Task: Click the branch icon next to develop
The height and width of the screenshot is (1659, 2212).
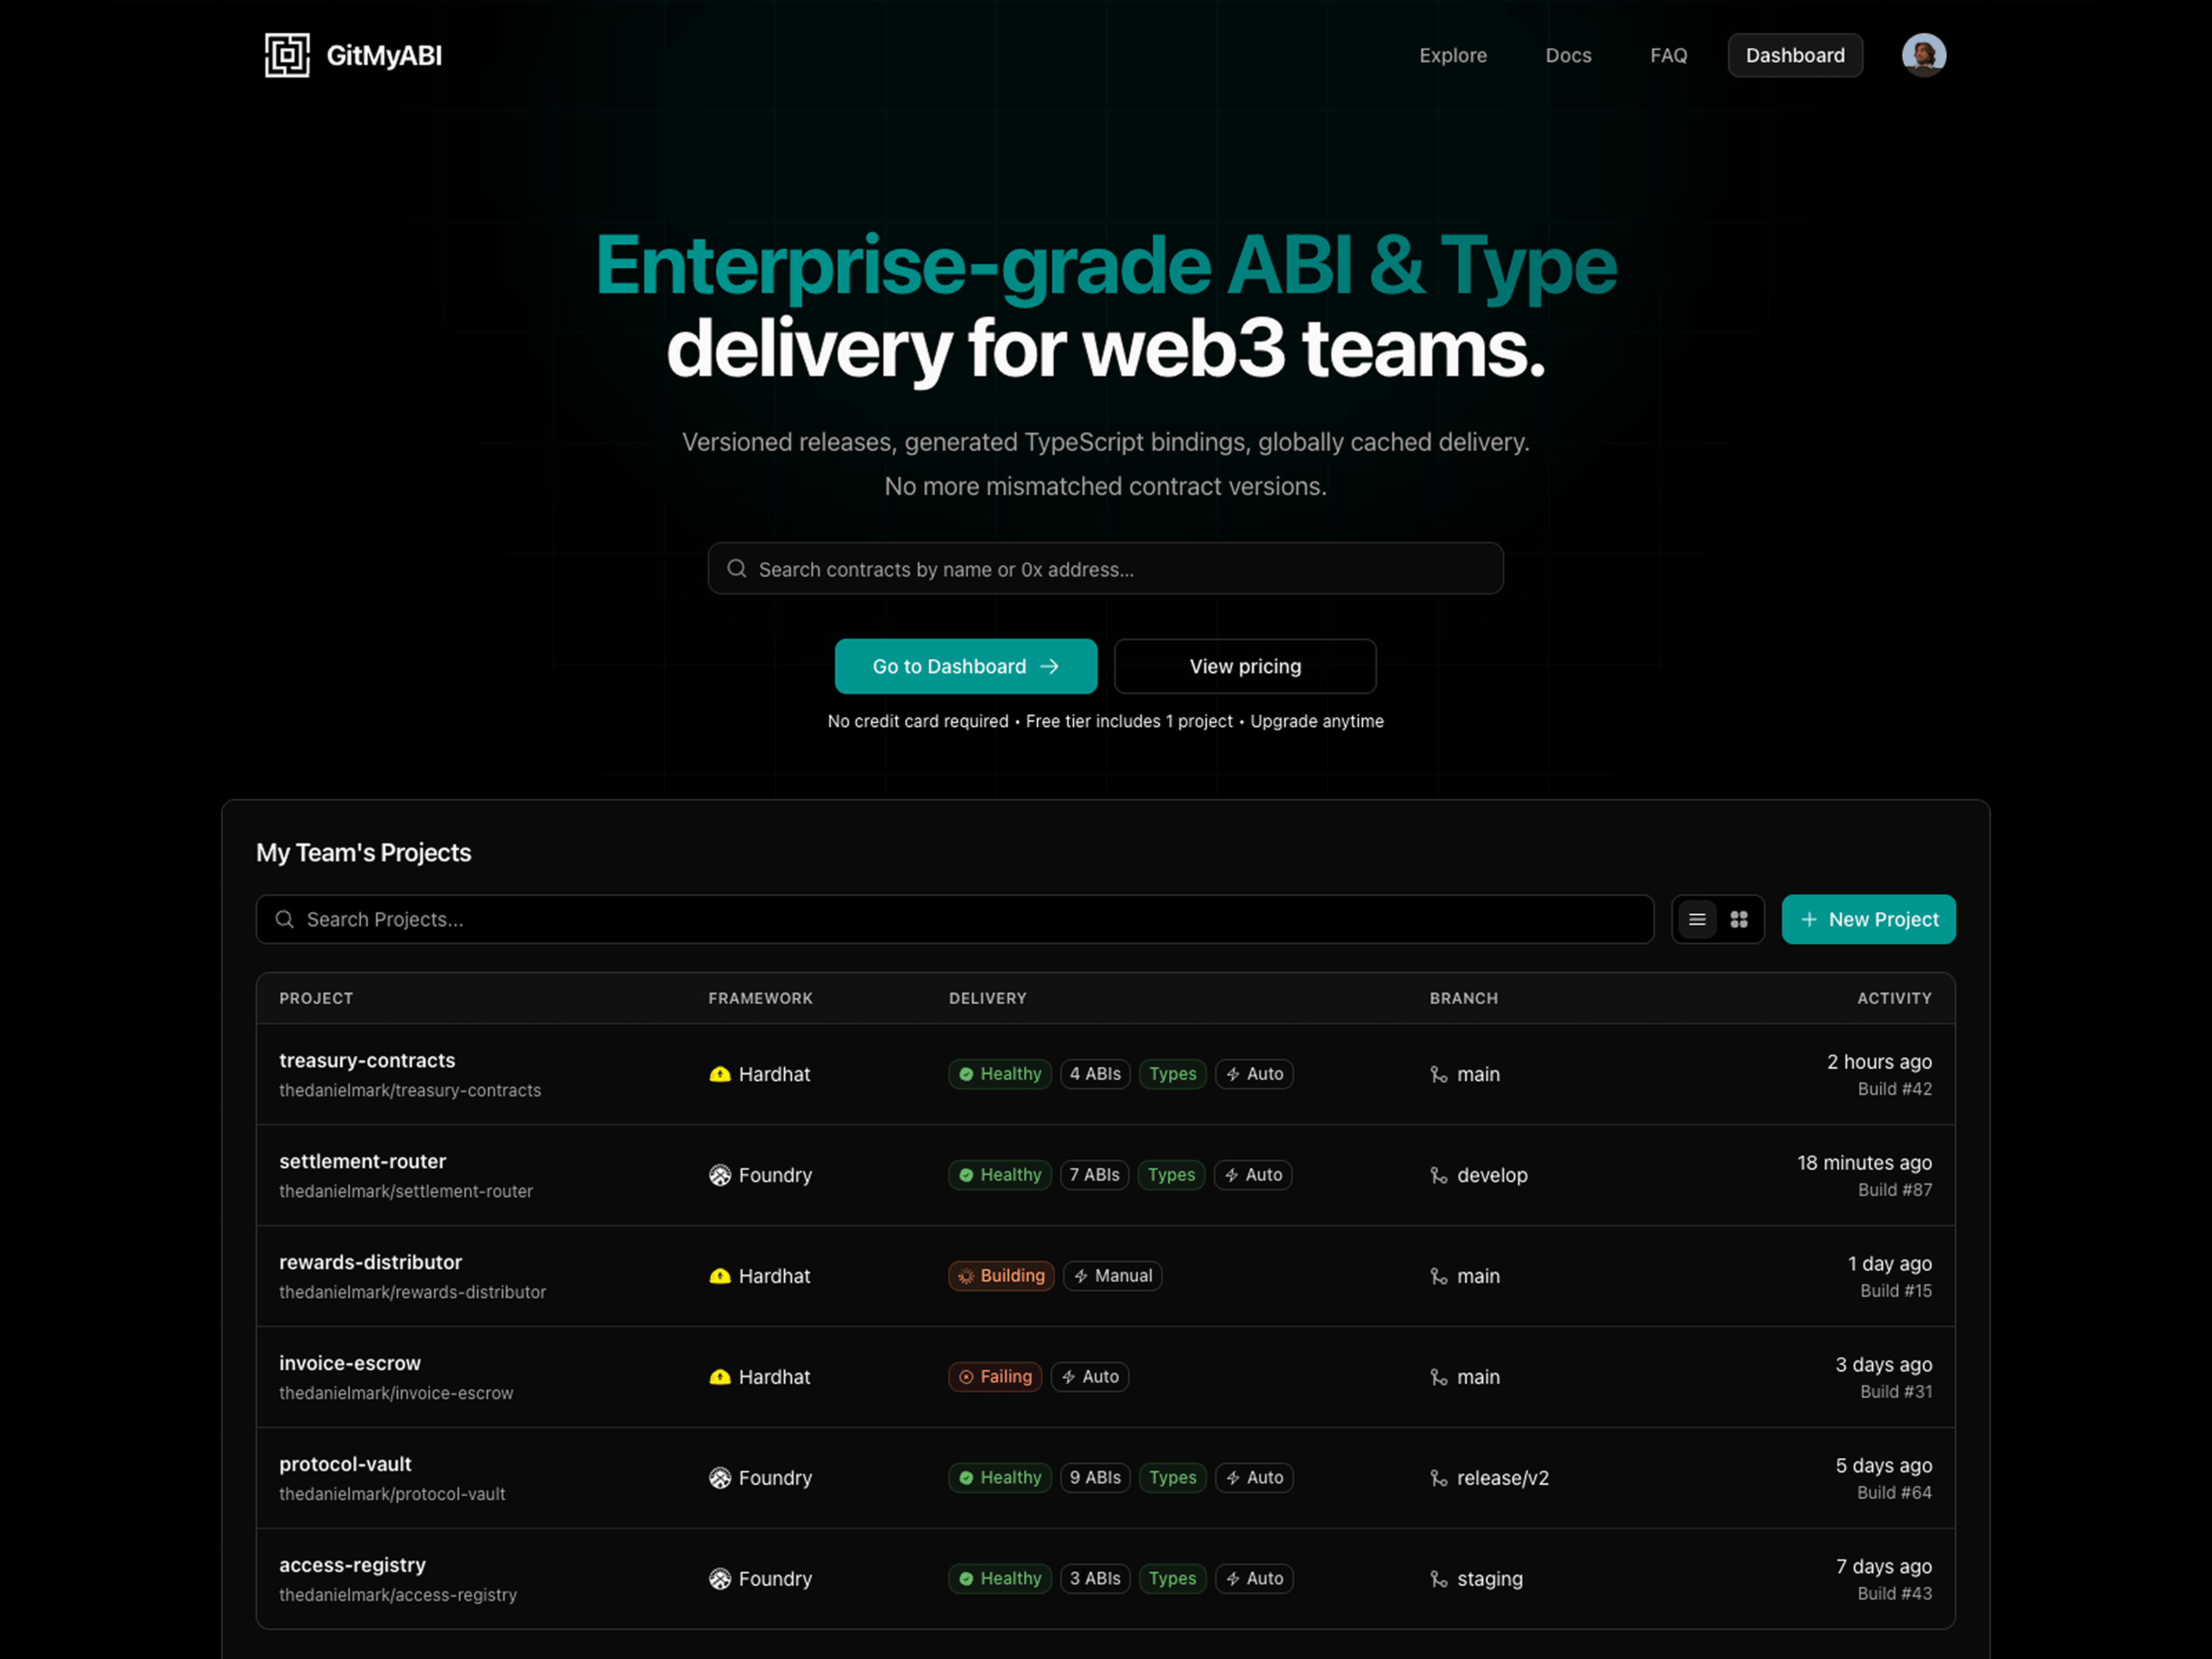Action: [1439, 1175]
